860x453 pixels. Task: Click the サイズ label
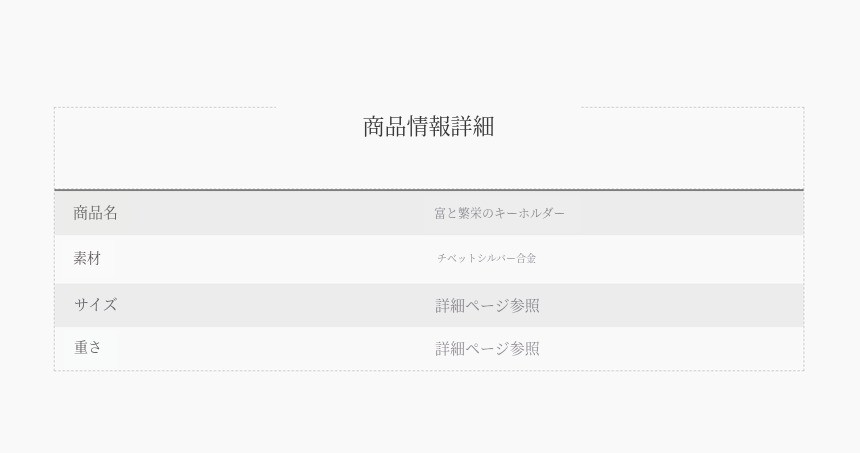(95, 305)
